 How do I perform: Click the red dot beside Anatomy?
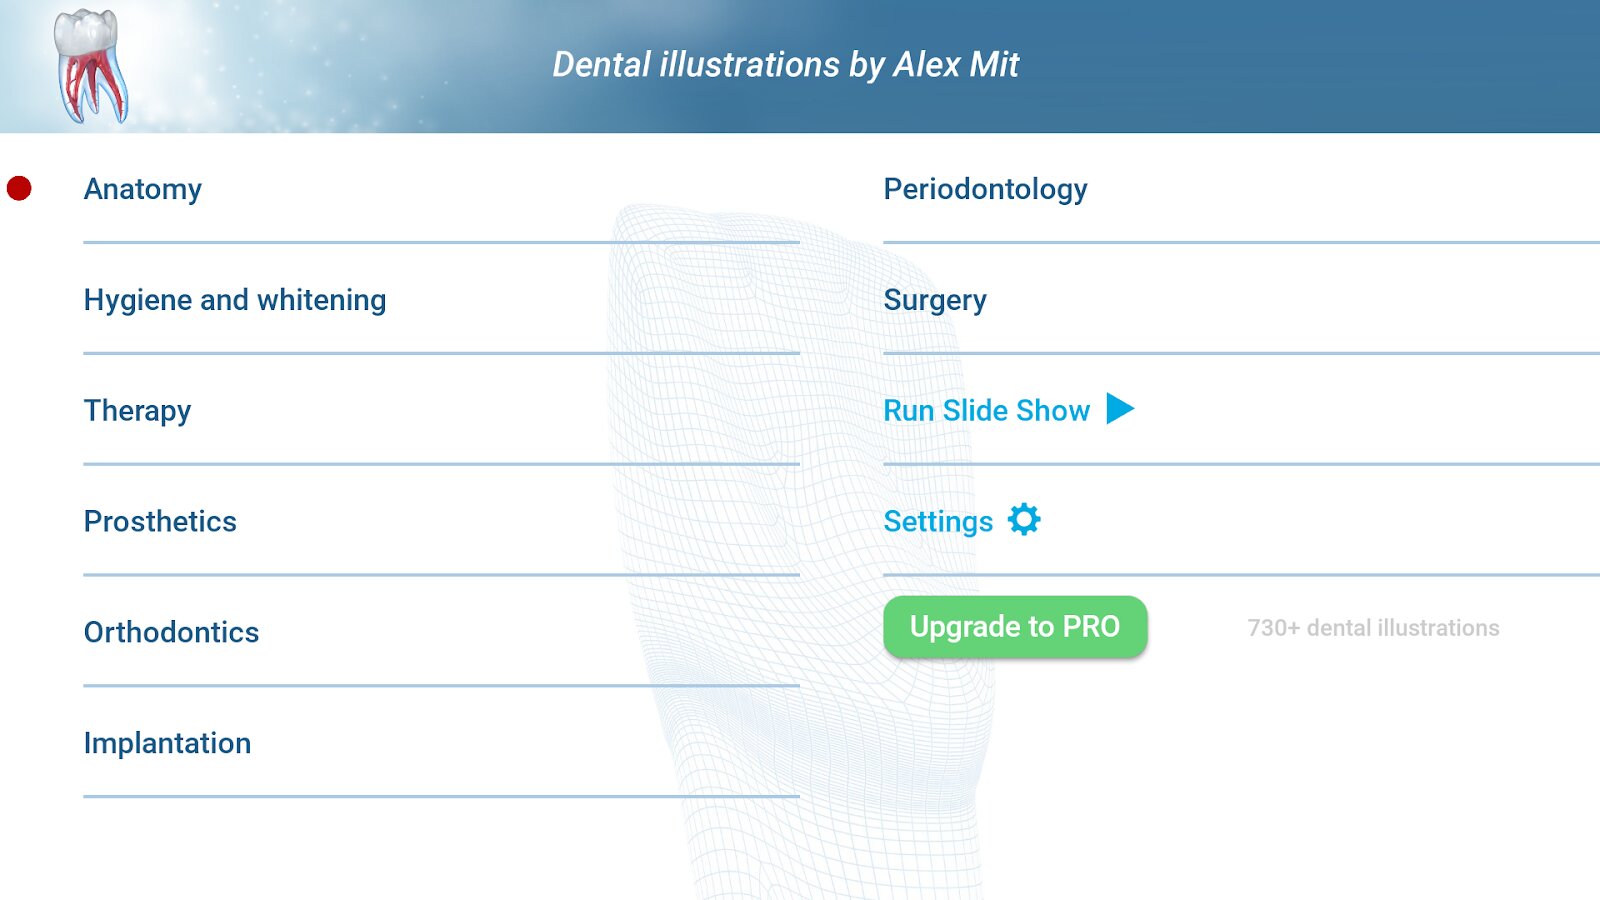pyautogui.click(x=19, y=188)
